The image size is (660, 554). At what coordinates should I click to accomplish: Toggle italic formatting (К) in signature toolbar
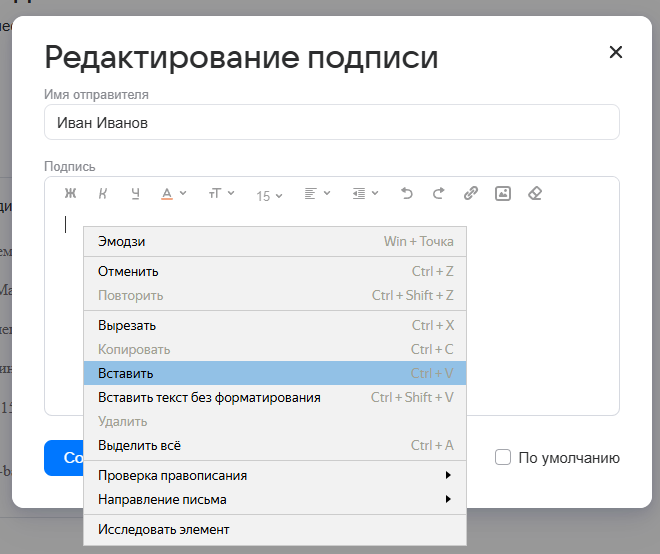point(102,194)
